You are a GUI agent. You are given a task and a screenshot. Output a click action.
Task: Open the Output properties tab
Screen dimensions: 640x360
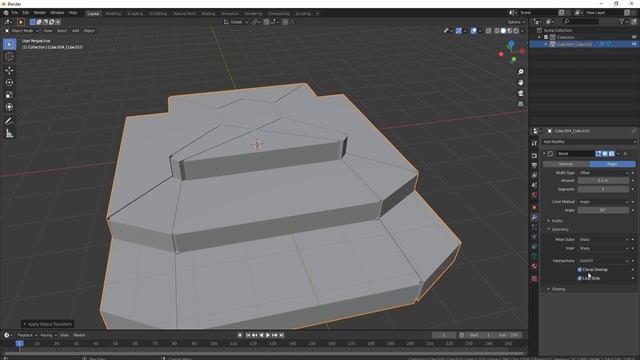tap(534, 165)
